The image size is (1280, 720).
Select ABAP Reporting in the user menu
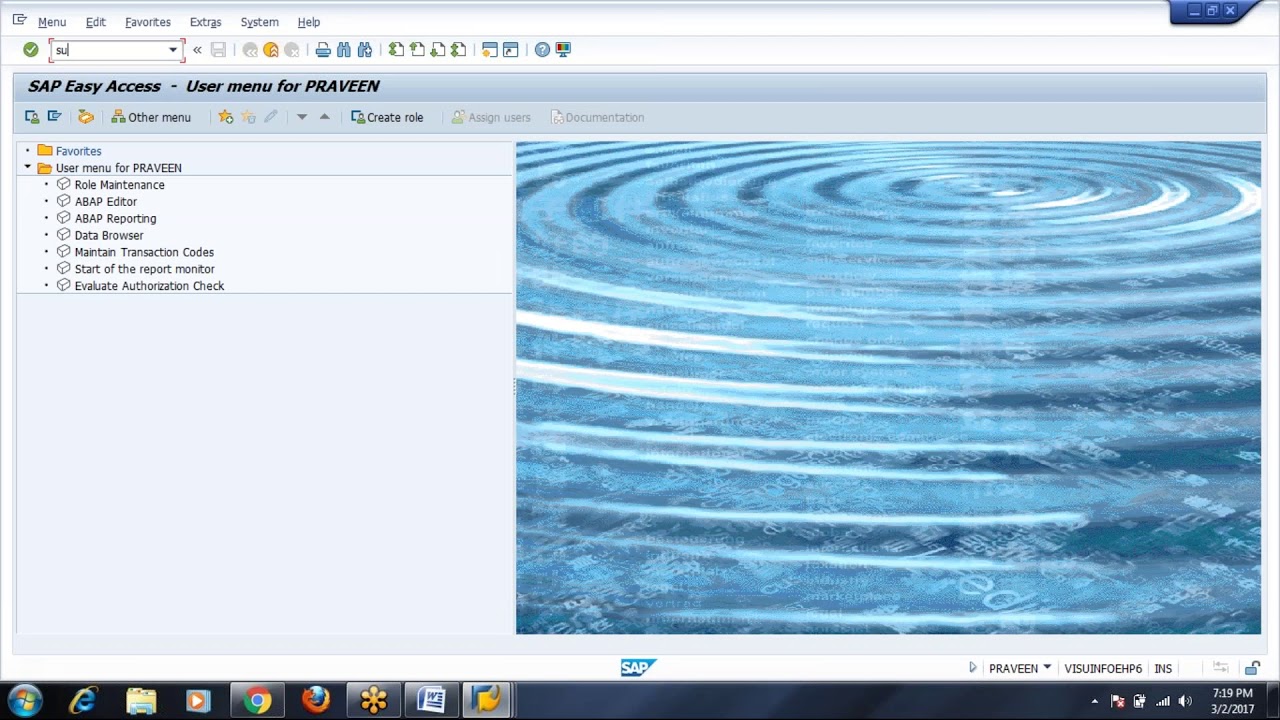pyautogui.click(x=115, y=219)
